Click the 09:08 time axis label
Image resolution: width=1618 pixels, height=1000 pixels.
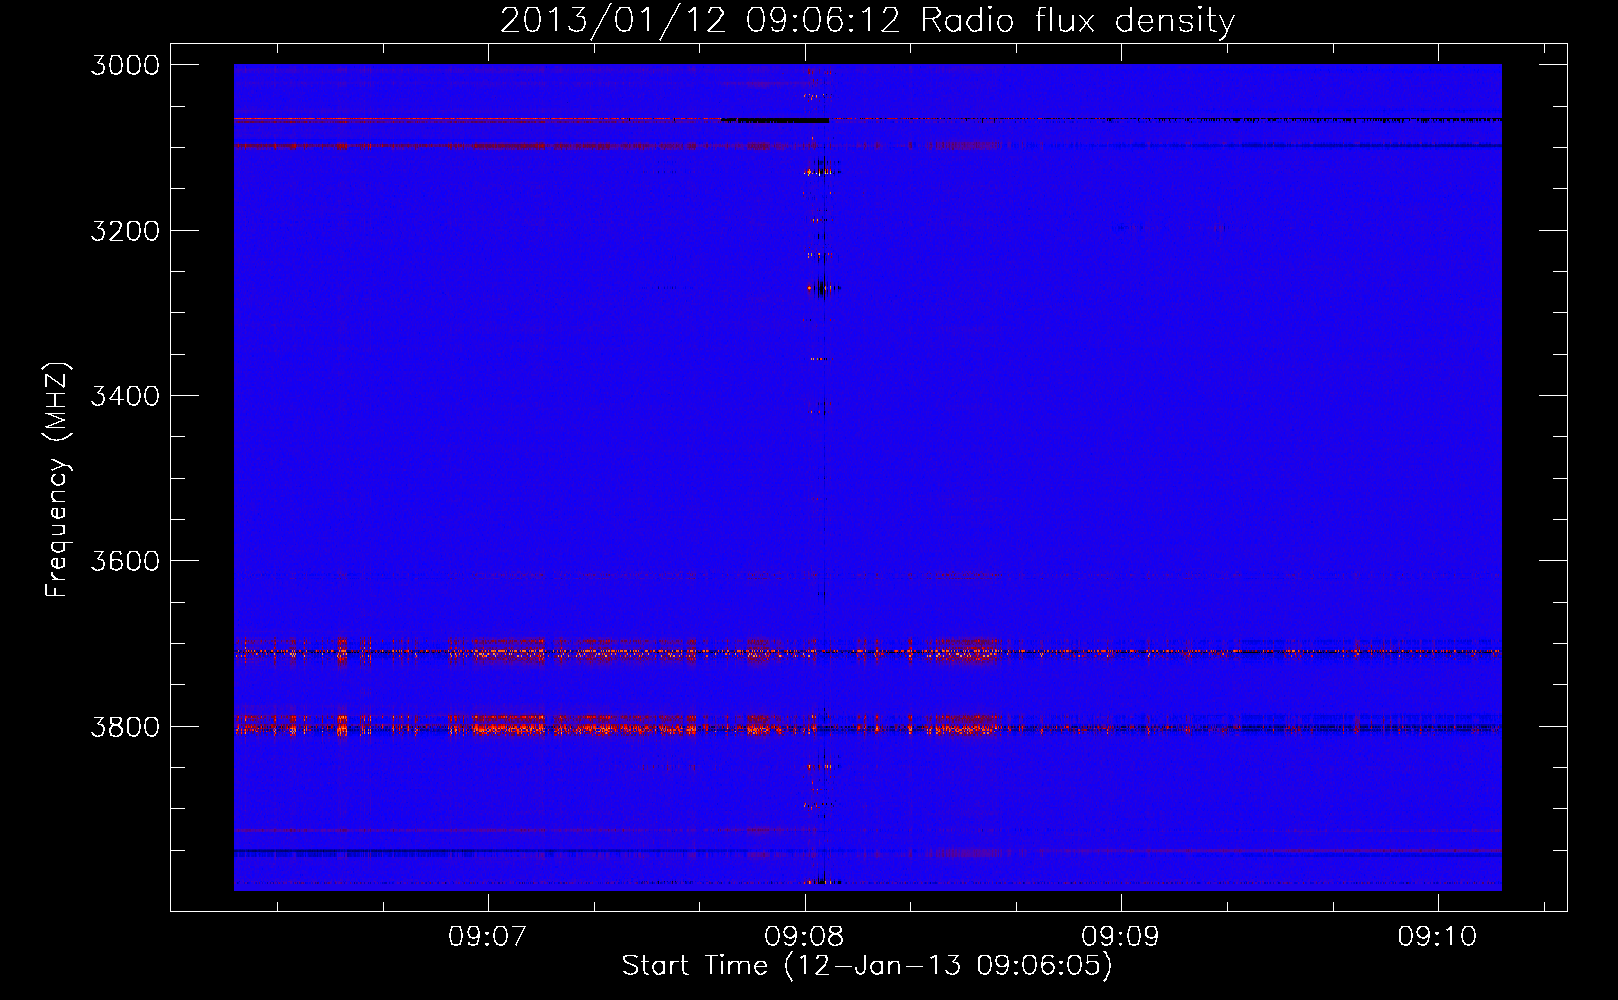pyautogui.click(x=804, y=937)
